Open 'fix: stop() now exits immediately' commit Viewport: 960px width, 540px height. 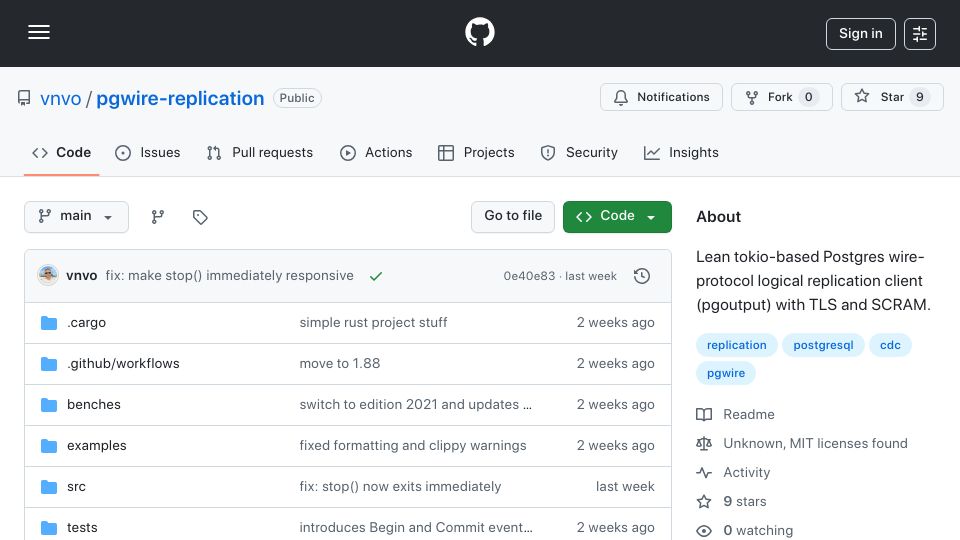coord(400,487)
